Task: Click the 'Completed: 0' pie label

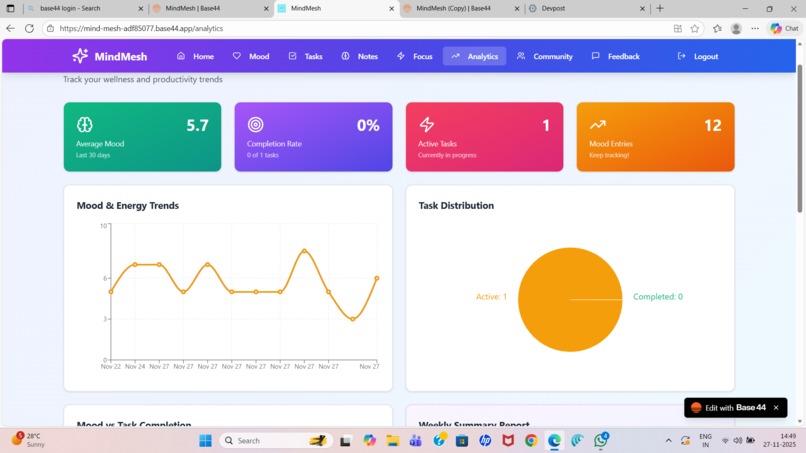Action: (x=658, y=297)
